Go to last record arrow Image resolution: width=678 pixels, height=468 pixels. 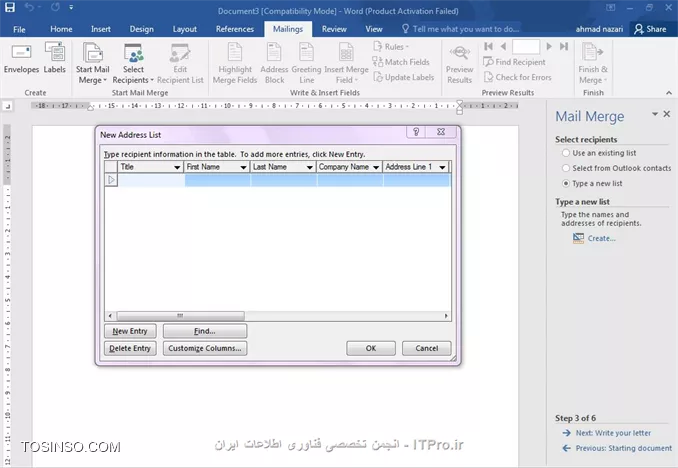[564, 46]
